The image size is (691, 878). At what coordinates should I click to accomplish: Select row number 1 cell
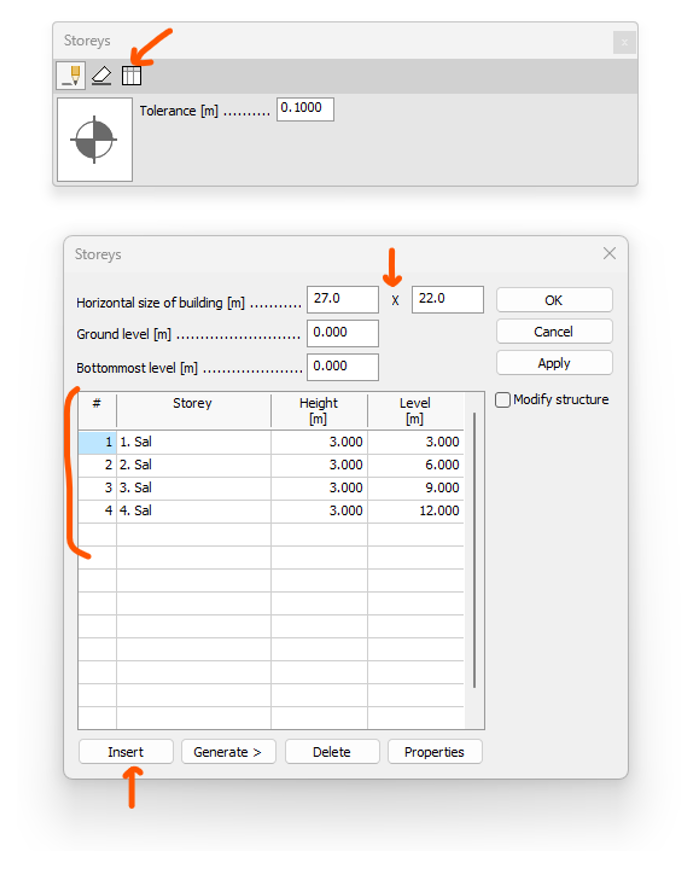tap(97, 442)
